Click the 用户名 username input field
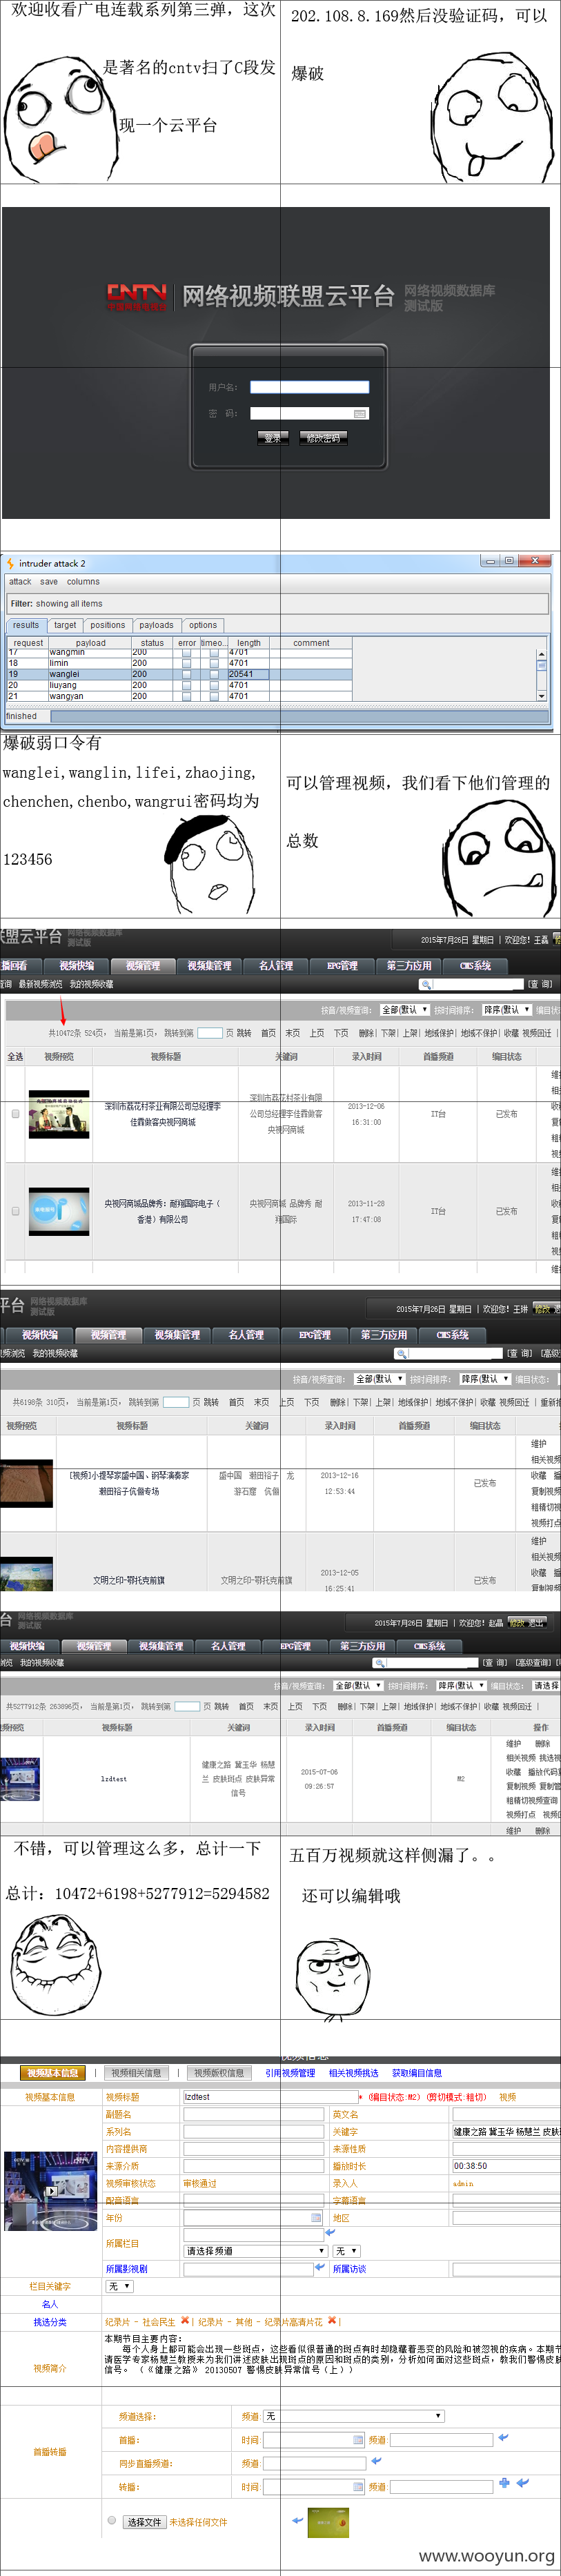This screenshot has height=2576, width=561. 309,387
